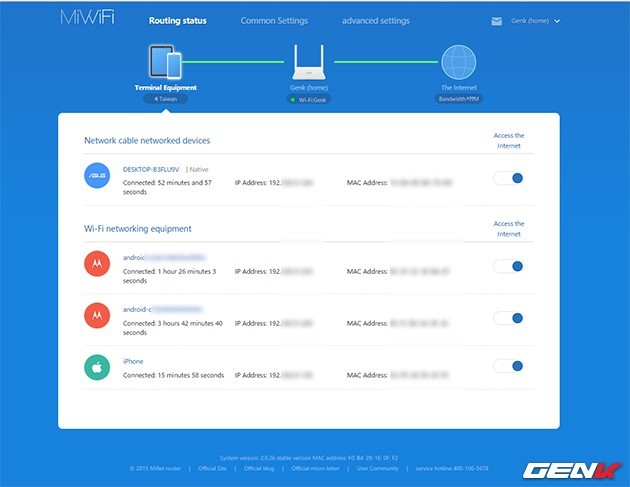Click the Genk (home) router label
Screen dimensions: 630x487
[309, 88]
